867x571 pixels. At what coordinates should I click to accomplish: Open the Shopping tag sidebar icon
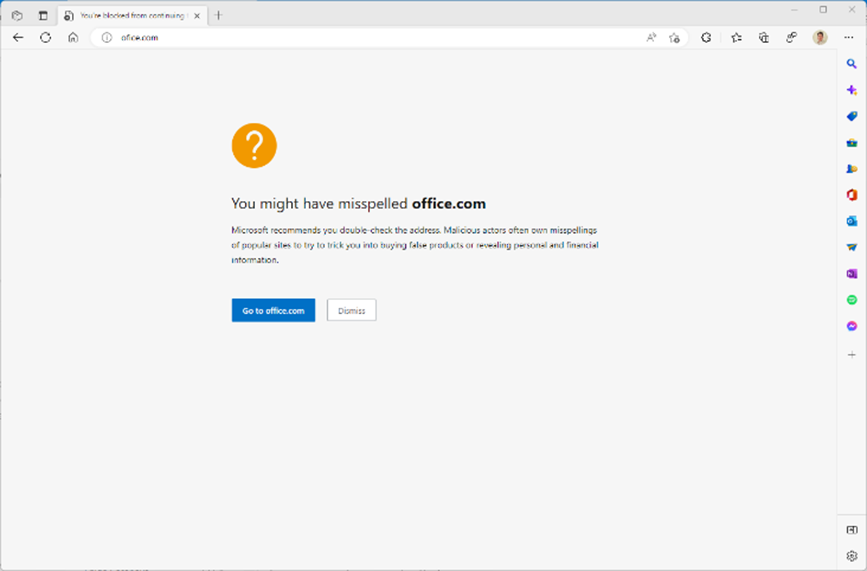click(x=852, y=116)
